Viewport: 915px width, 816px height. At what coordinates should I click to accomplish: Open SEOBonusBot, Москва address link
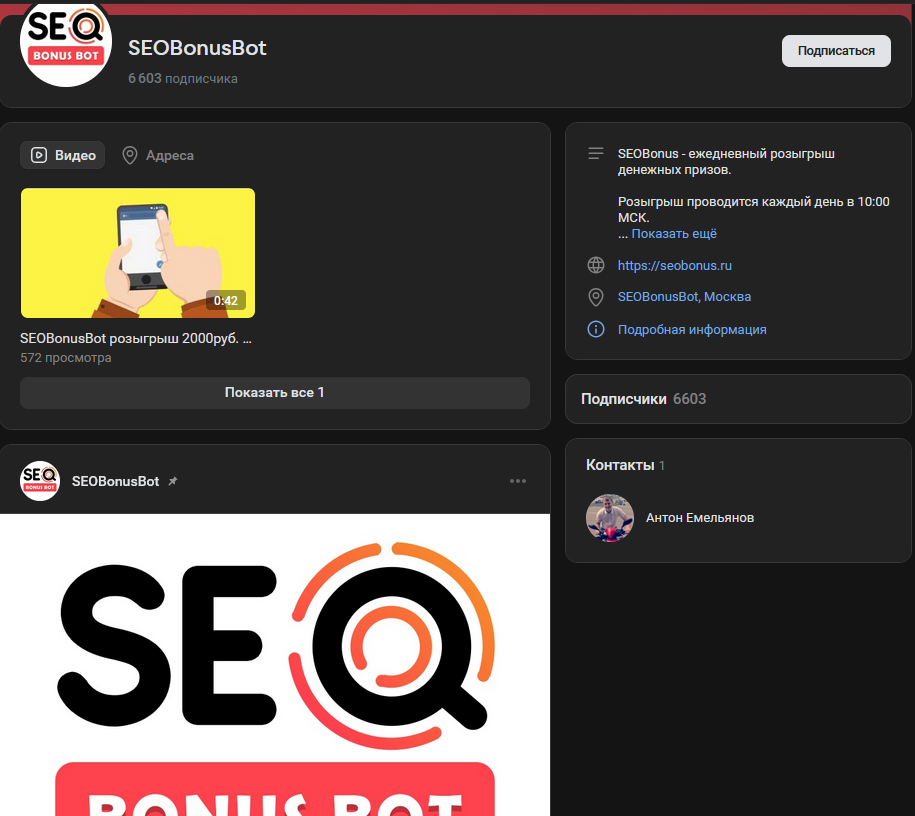click(684, 297)
